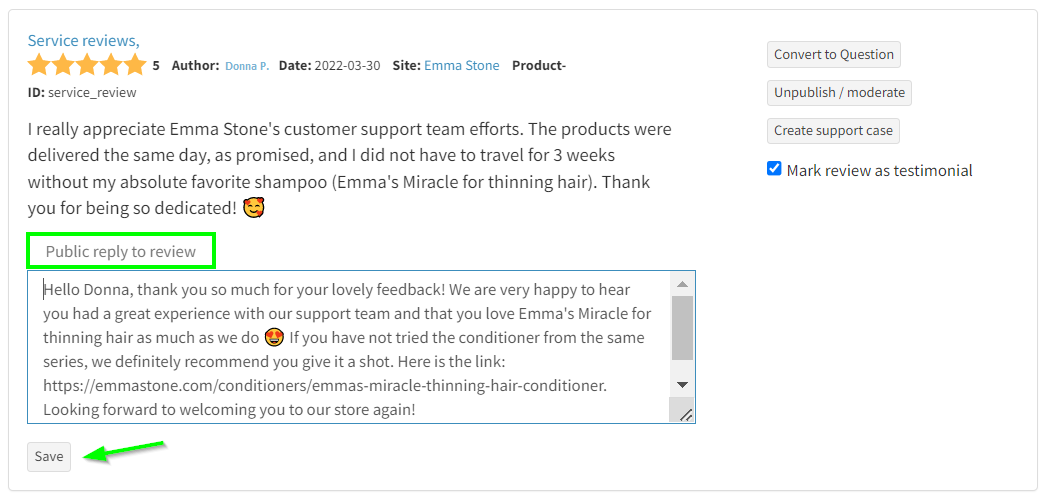Click the heart-eyes emoji in the reply text

pyautogui.click(x=274, y=338)
